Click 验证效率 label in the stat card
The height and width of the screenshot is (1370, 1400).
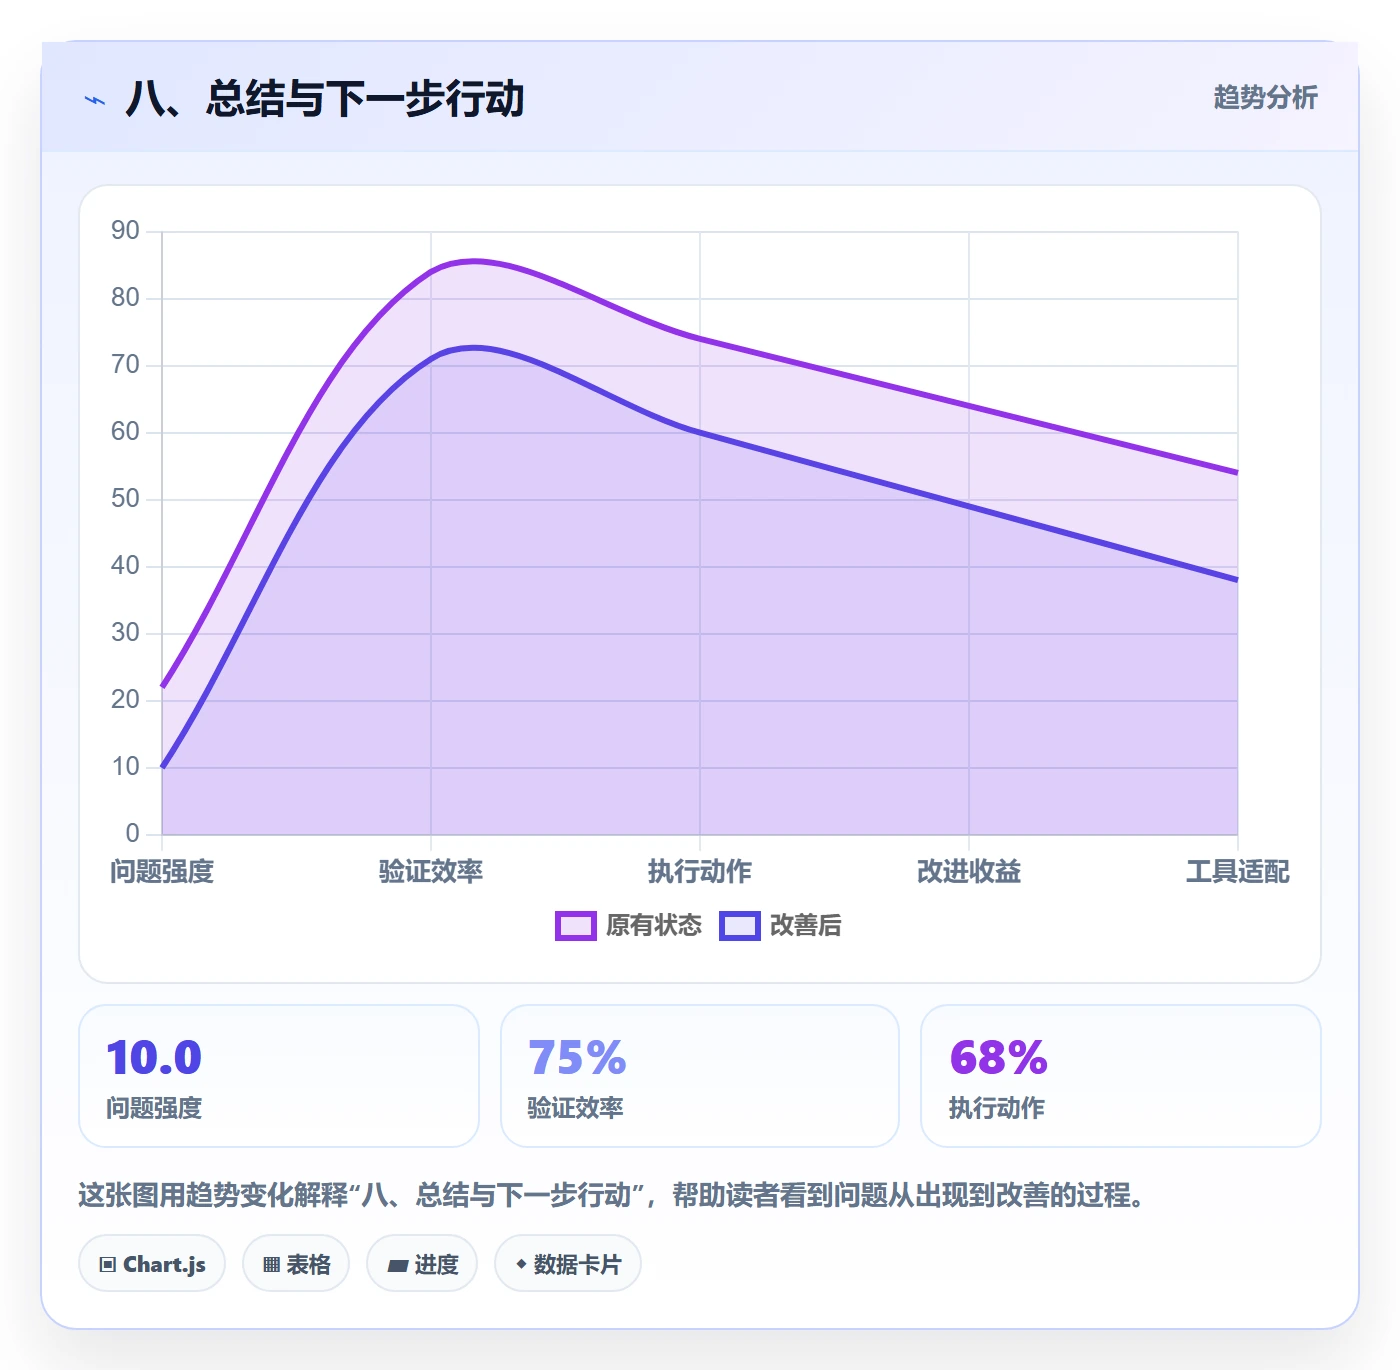click(x=575, y=1108)
